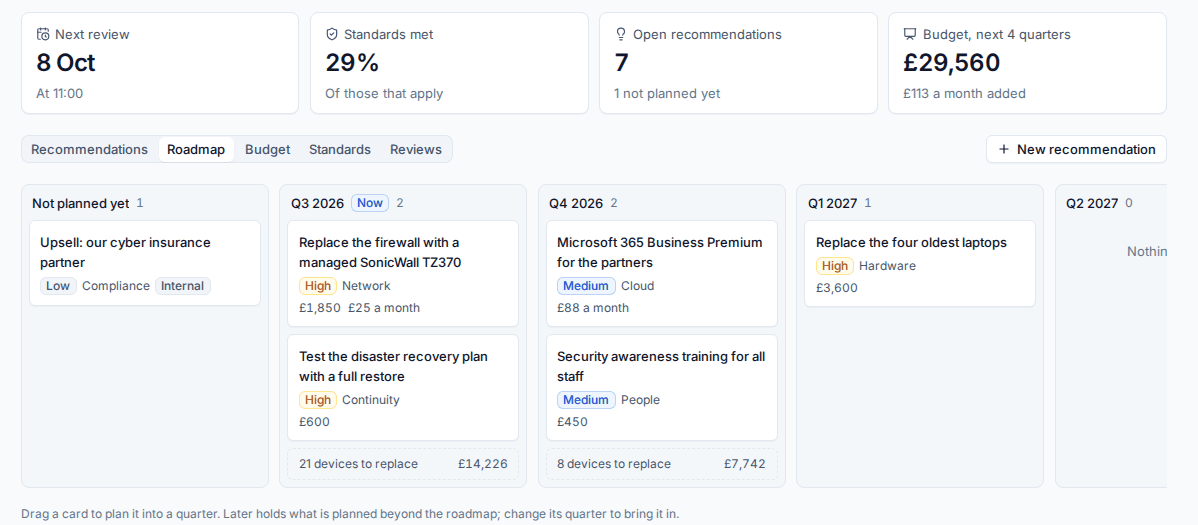The height and width of the screenshot is (525, 1198).
Task: Click the Network label on firewall card
Action: 366,286
